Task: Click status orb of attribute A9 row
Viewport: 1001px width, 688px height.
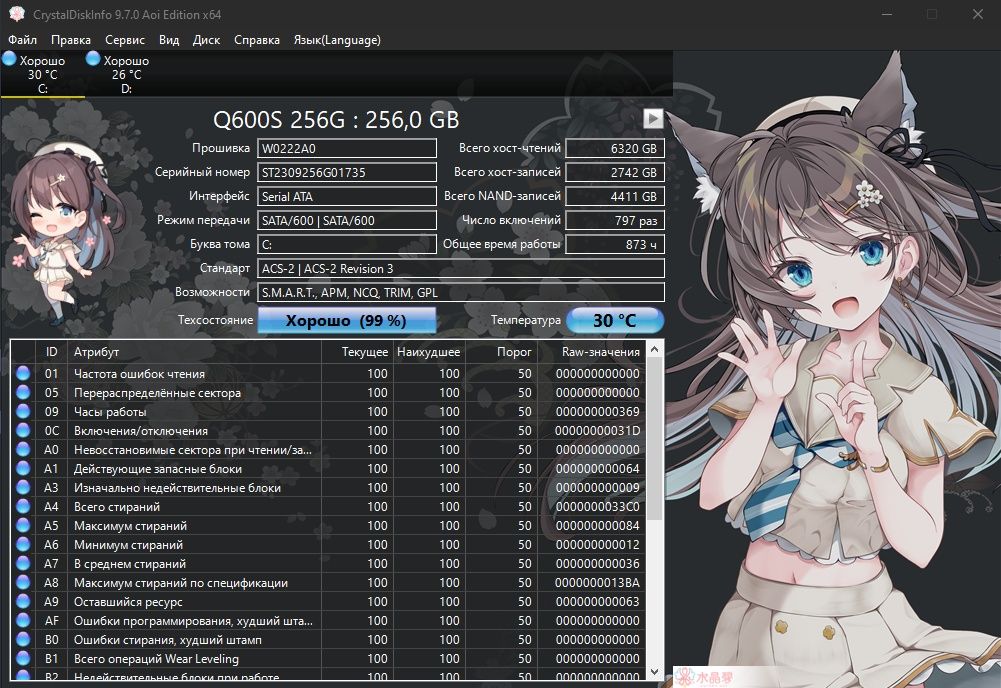Action: [x=23, y=601]
